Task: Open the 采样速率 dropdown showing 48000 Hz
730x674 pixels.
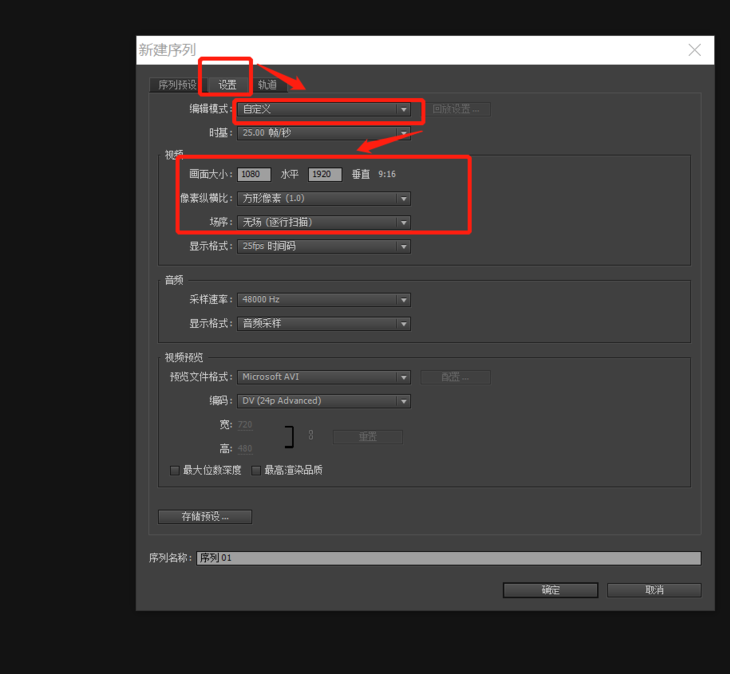Action: point(324,300)
